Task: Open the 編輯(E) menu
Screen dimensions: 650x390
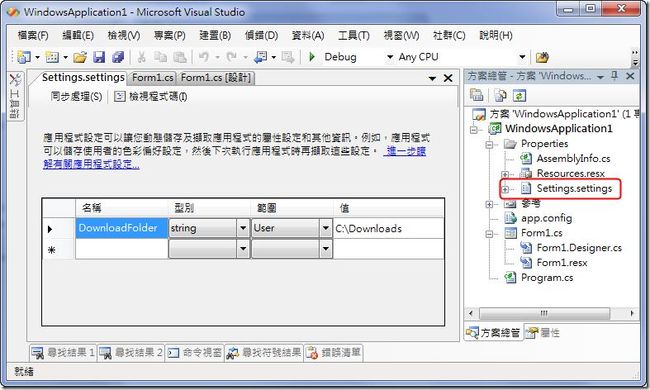Action: tap(78, 36)
